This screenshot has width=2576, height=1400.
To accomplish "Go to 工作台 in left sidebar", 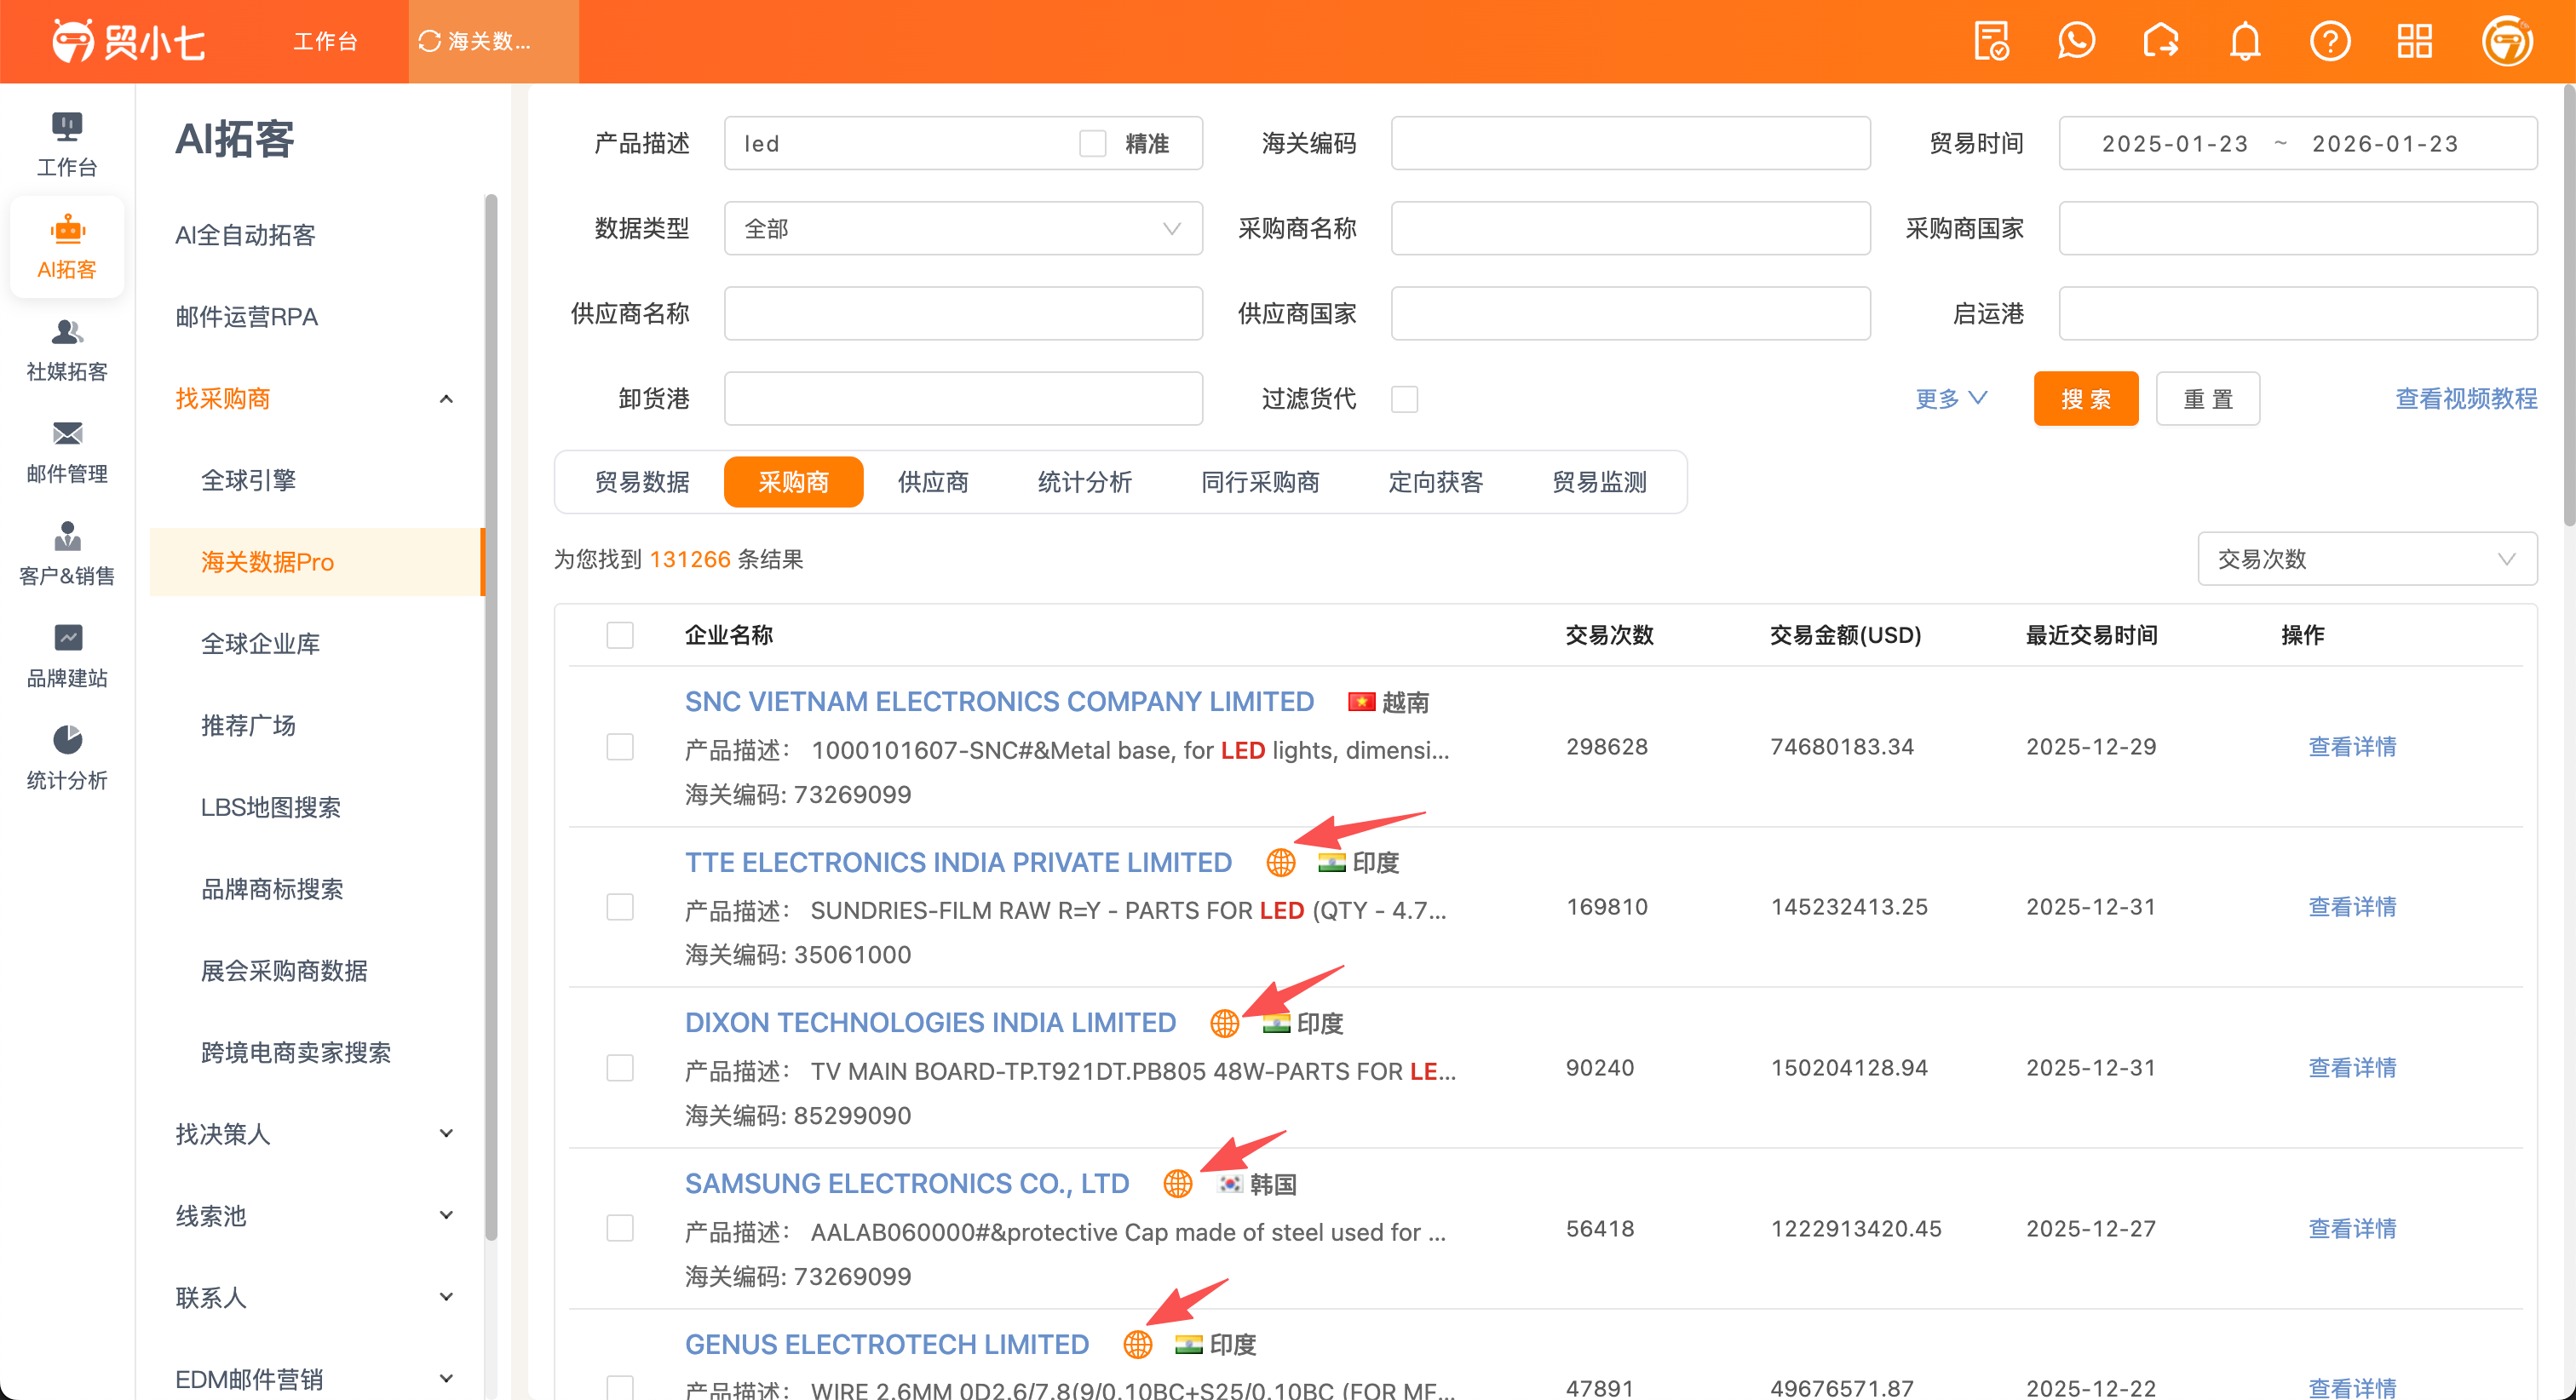I will pyautogui.click(x=67, y=145).
